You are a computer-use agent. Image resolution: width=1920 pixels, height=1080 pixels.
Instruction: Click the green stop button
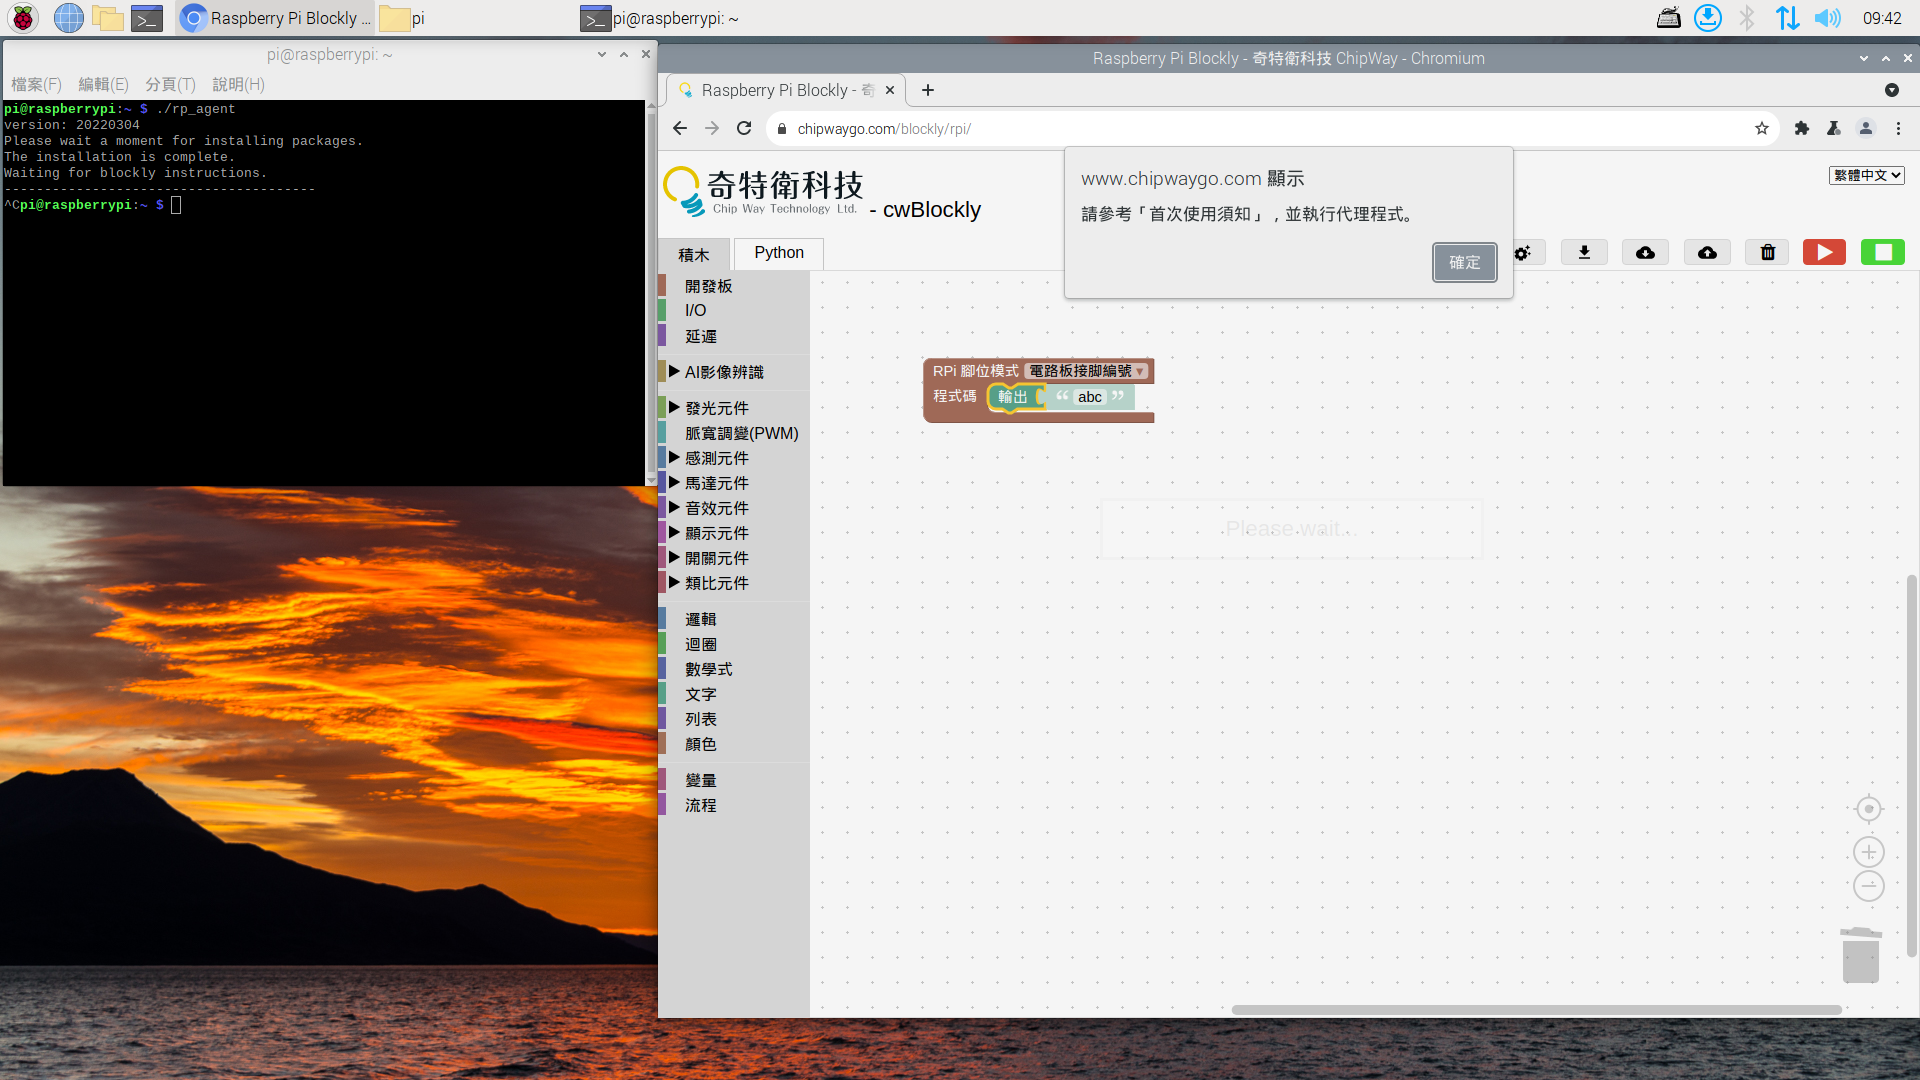pyautogui.click(x=1882, y=253)
